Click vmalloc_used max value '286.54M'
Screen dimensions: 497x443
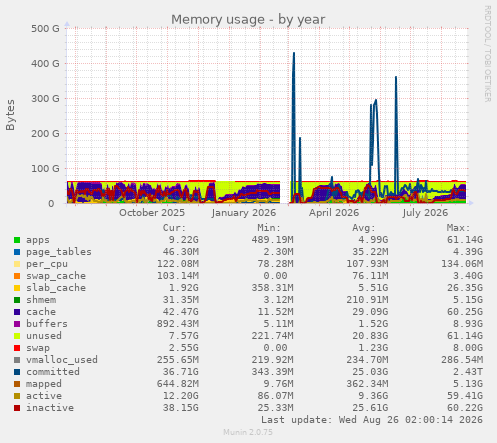(462, 360)
